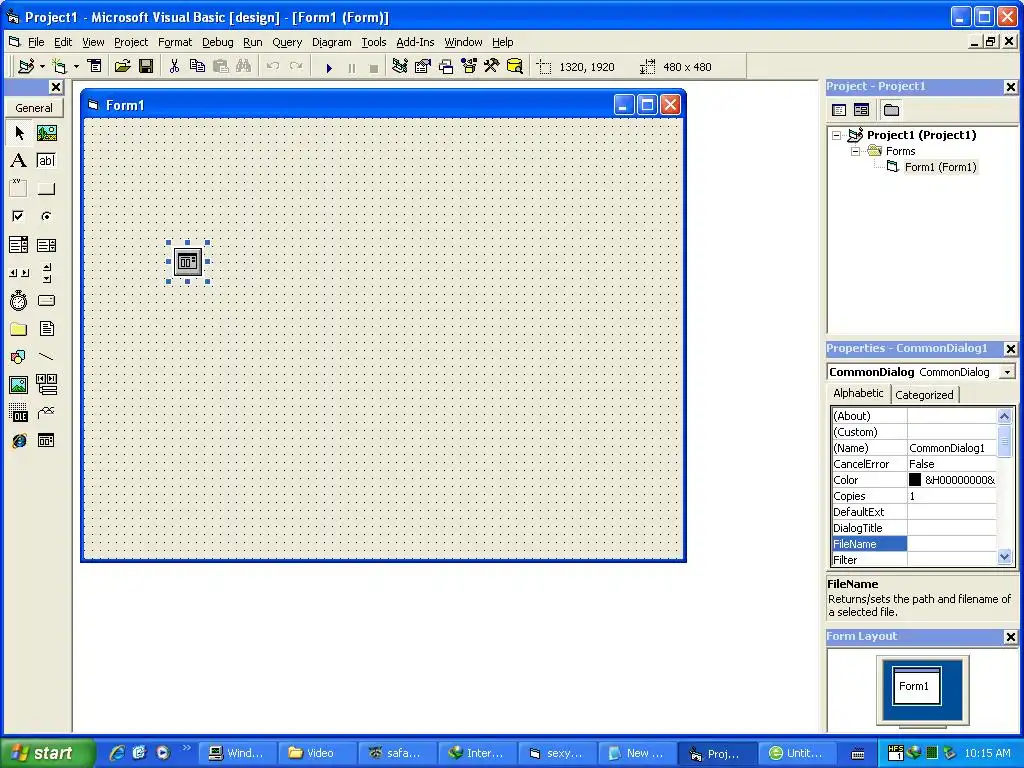
Task: Select the WebBrowser control tool
Action: pyautogui.click(x=19, y=441)
